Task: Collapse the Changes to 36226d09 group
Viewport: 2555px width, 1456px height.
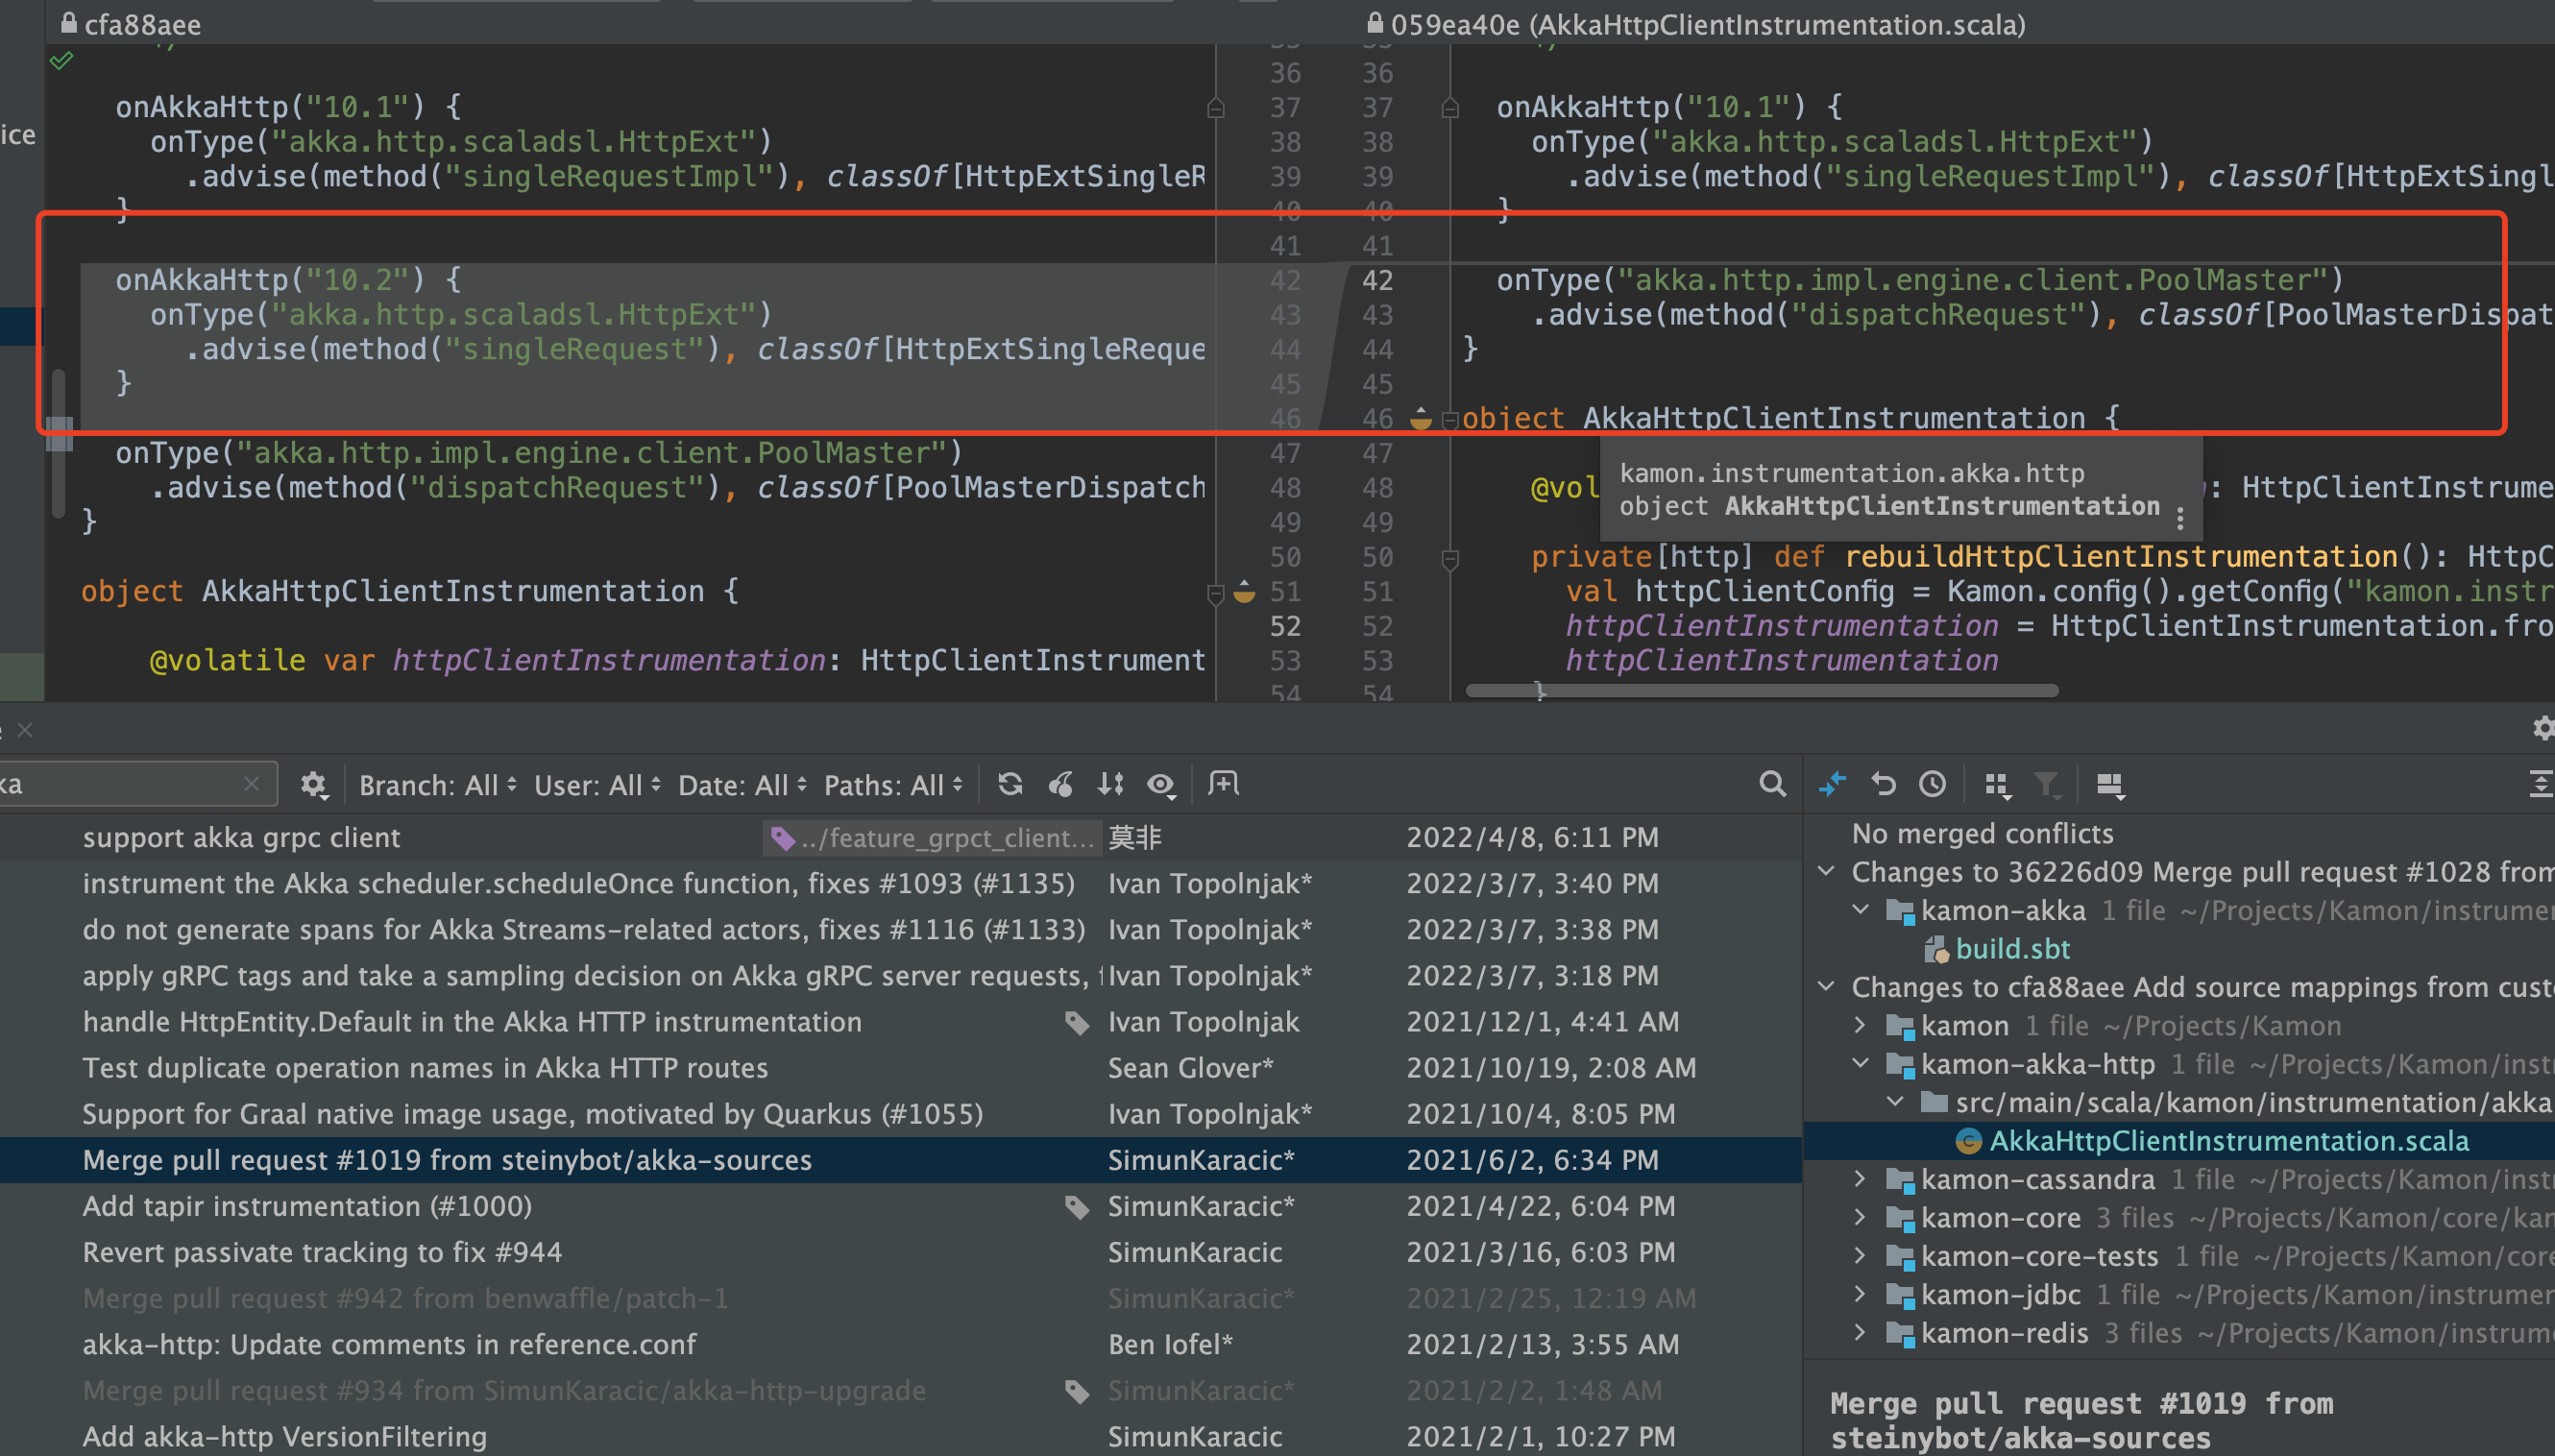Action: coord(1828,871)
